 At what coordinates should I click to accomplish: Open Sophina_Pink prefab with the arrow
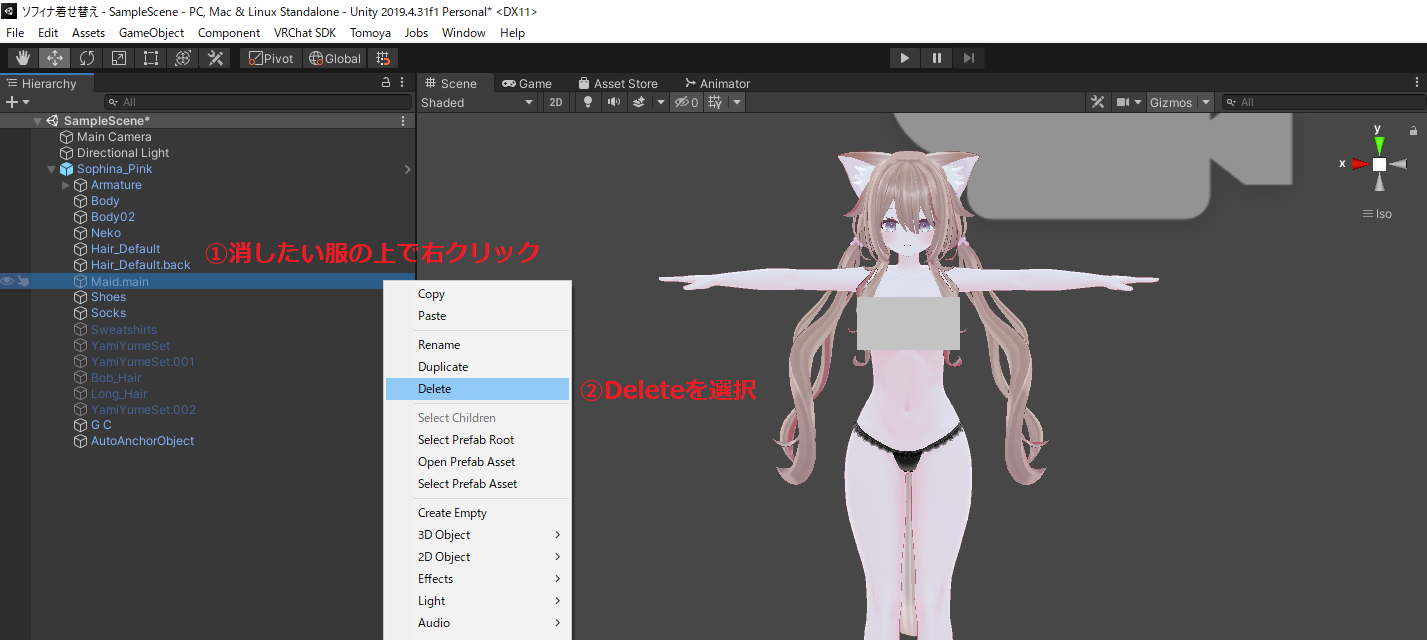[407, 169]
